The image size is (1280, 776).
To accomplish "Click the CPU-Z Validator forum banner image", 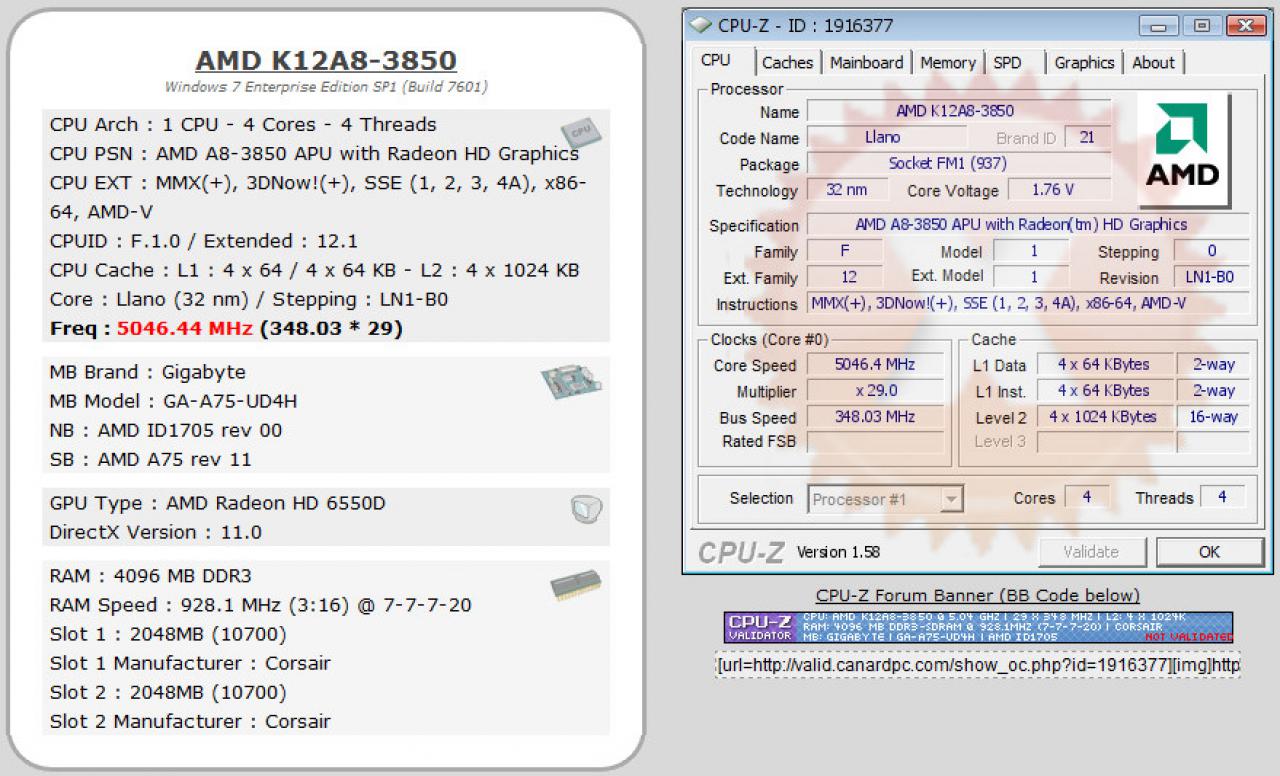I will (x=978, y=627).
